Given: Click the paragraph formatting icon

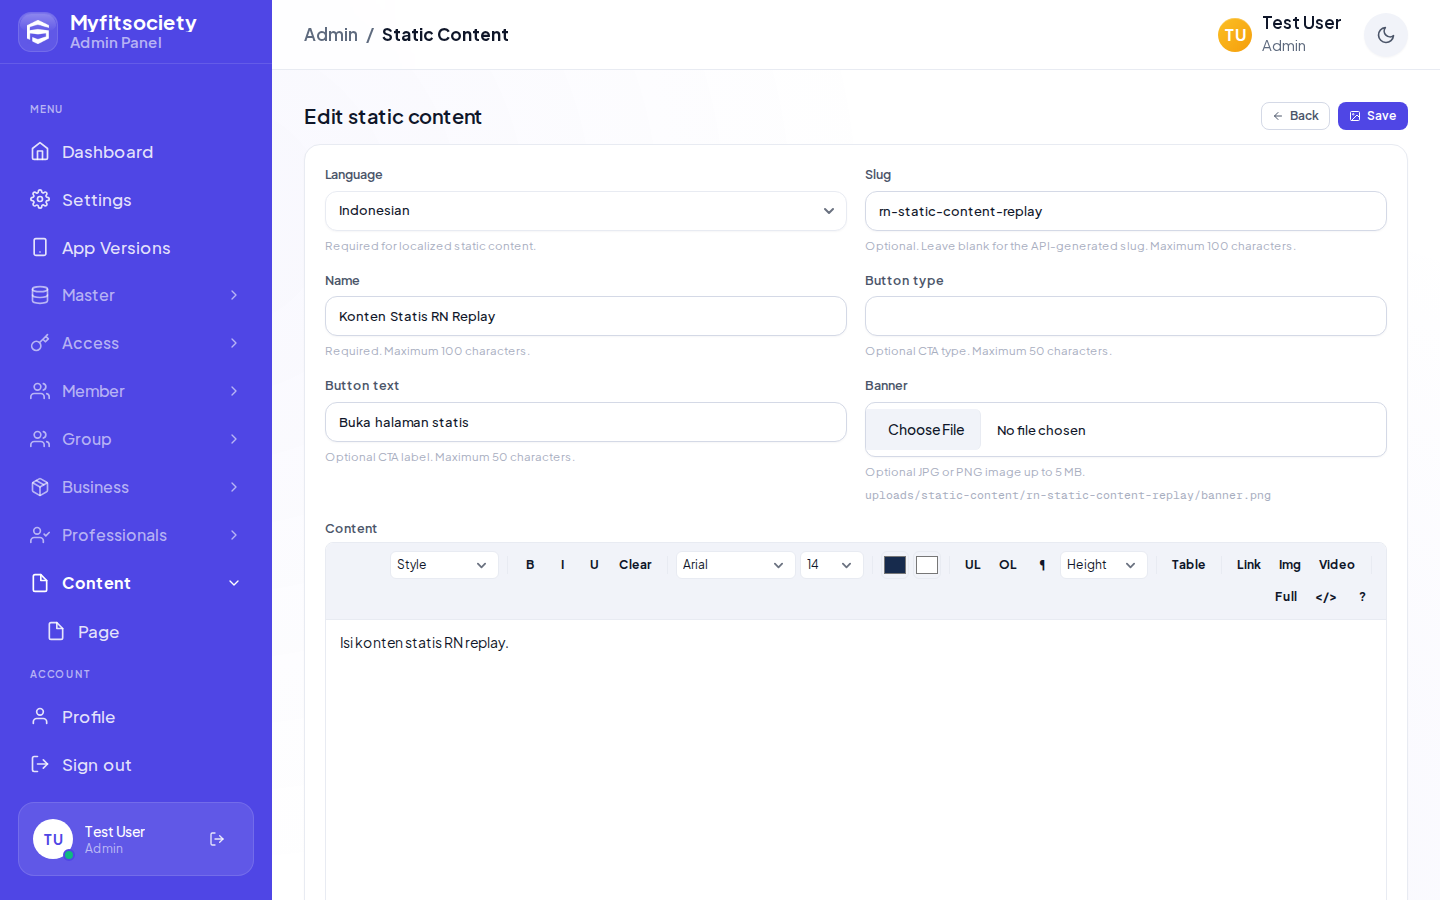Looking at the screenshot, I should point(1042,565).
